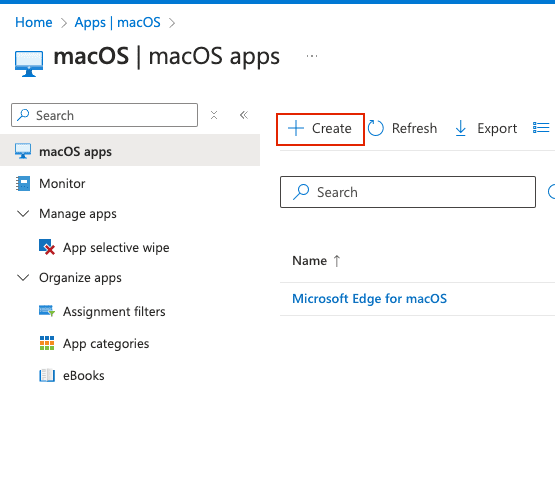Export the apps list

coord(486,129)
